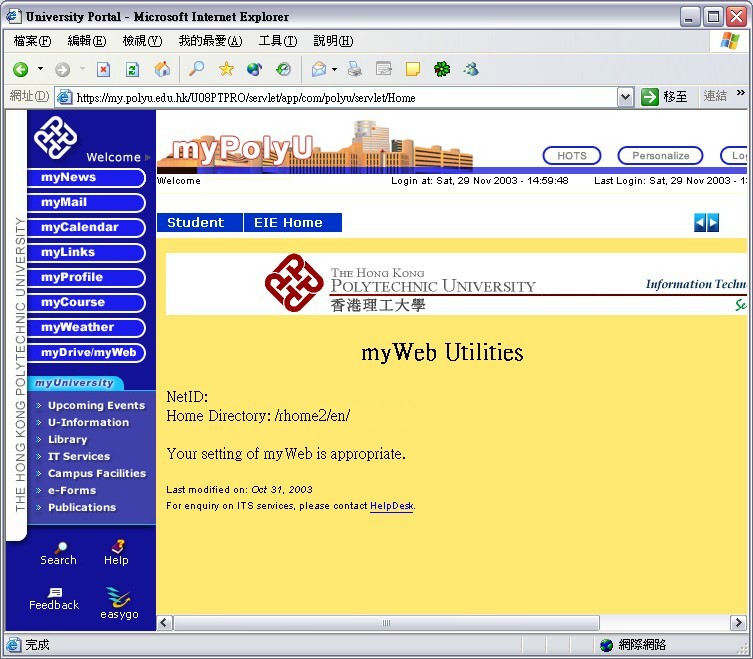The image size is (753, 659).
Task: Click the green ICQ flower icon
Action: coord(442,70)
